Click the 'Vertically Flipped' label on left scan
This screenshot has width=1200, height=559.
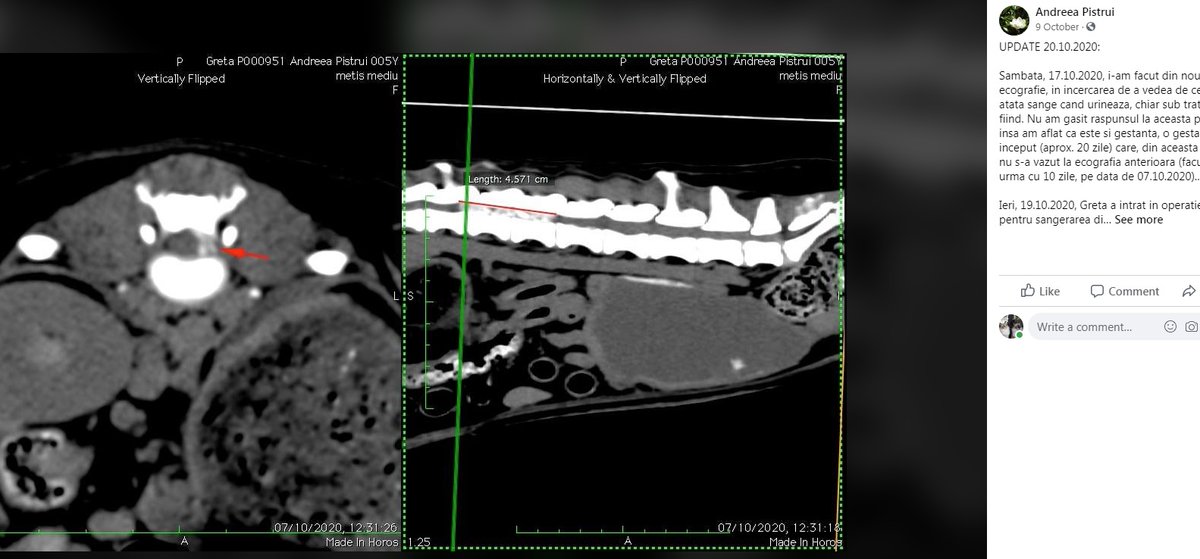click(181, 78)
